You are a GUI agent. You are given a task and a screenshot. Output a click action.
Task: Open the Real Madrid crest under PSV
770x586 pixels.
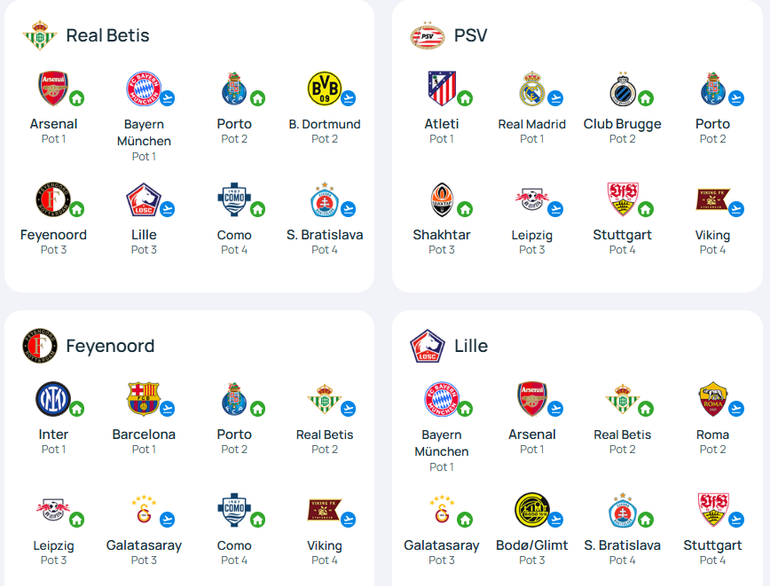(532, 89)
